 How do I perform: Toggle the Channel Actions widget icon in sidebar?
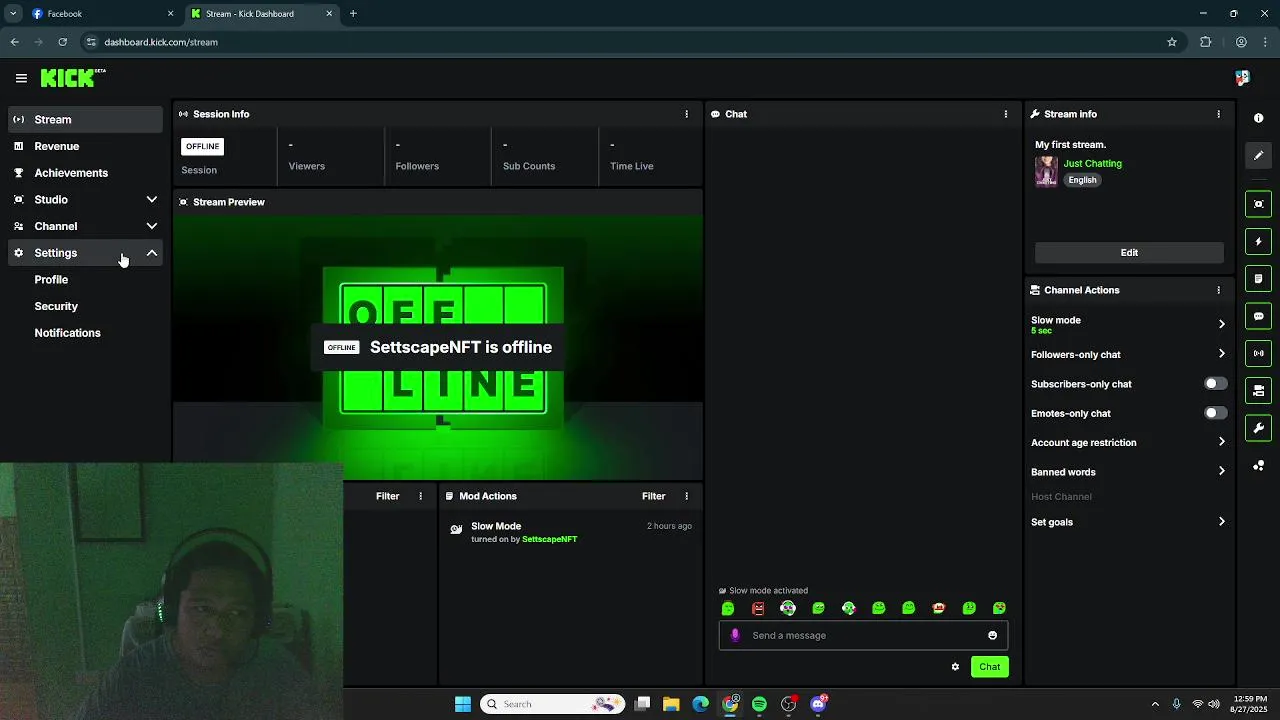(x=1258, y=391)
